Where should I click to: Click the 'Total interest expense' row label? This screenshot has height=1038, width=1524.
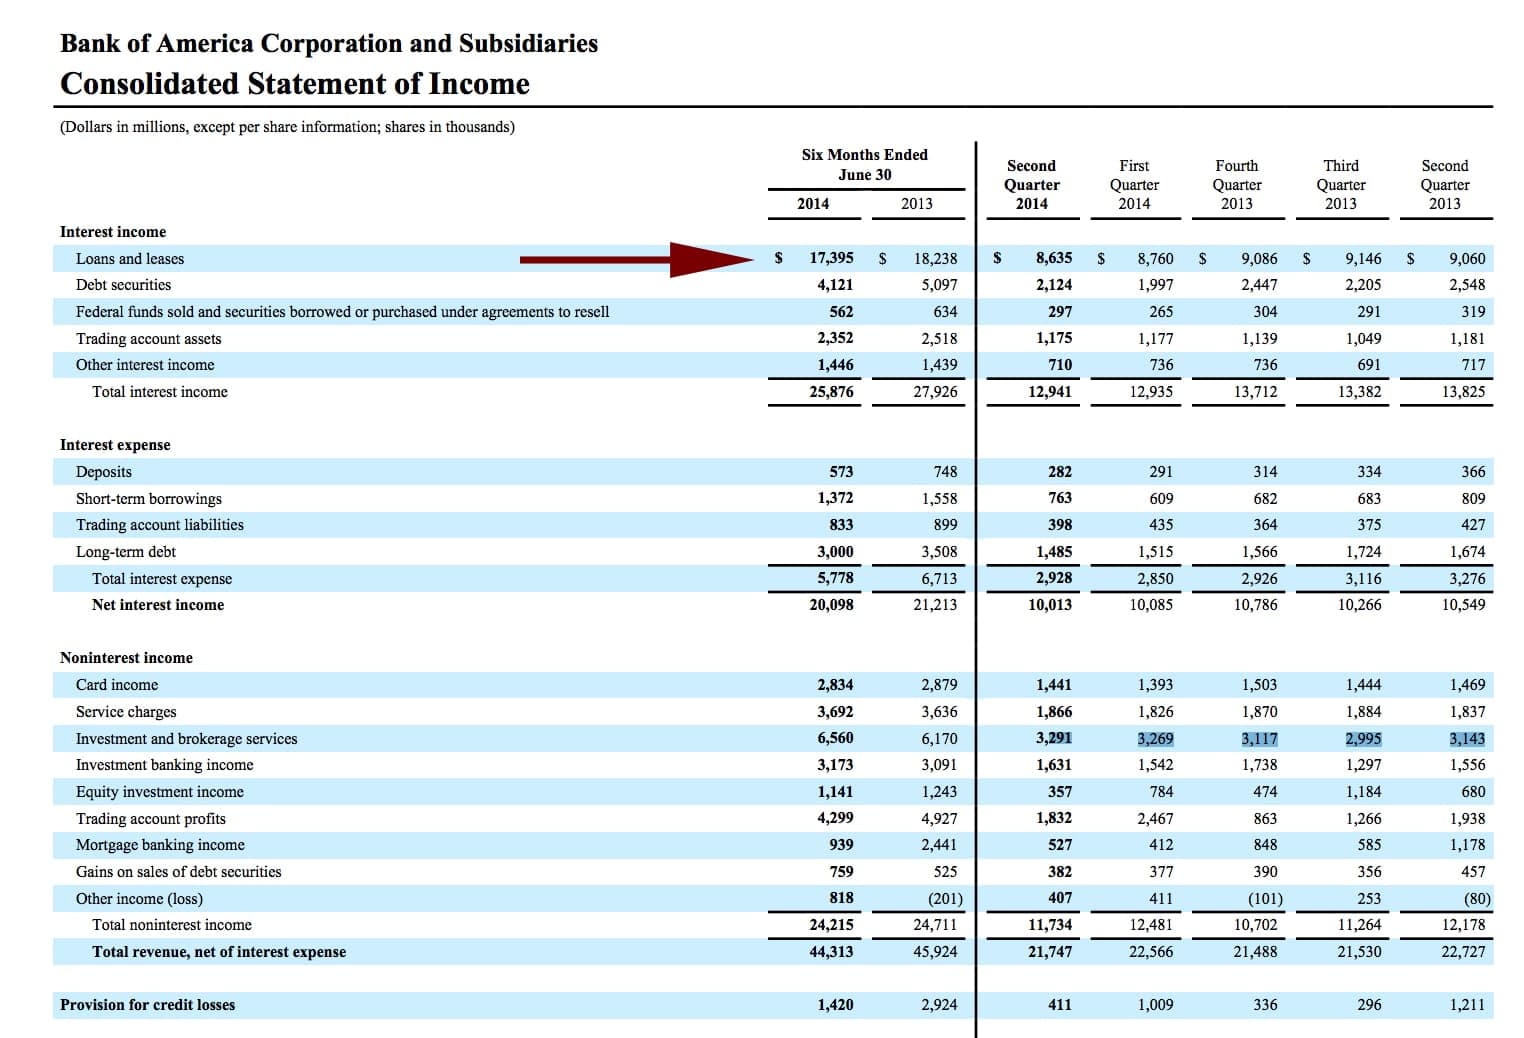pyautogui.click(x=162, y=579)
